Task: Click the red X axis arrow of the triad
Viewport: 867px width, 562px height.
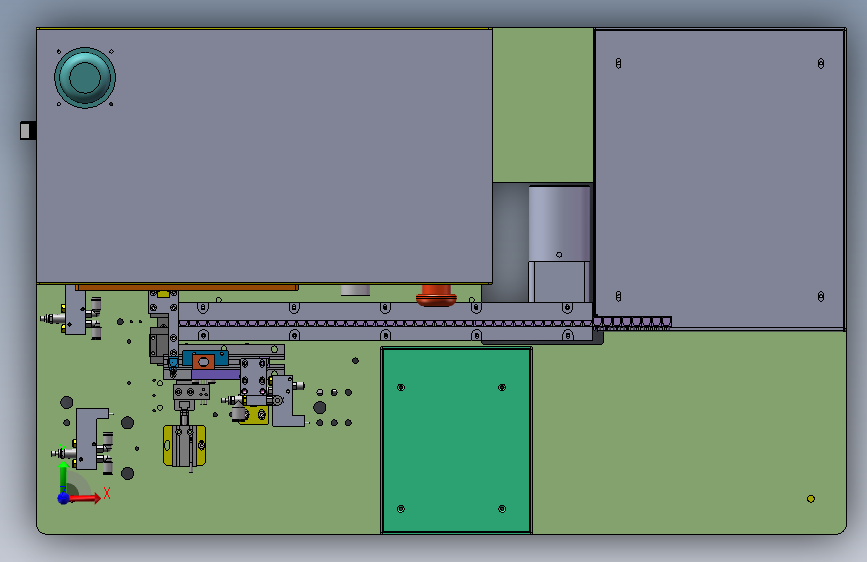Action: [85, 498]
